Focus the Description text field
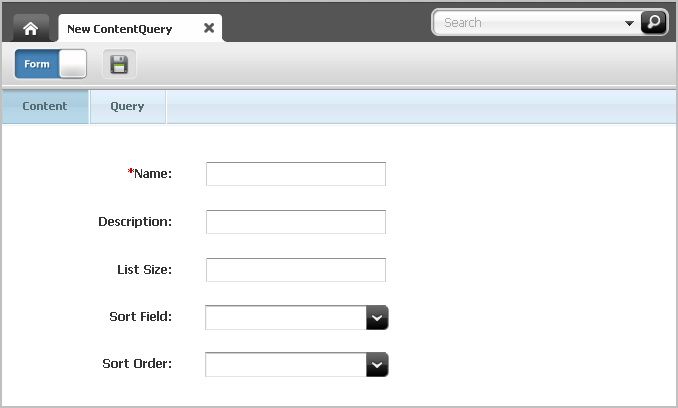This screenshot has height=408, width=678. (296, 222)
